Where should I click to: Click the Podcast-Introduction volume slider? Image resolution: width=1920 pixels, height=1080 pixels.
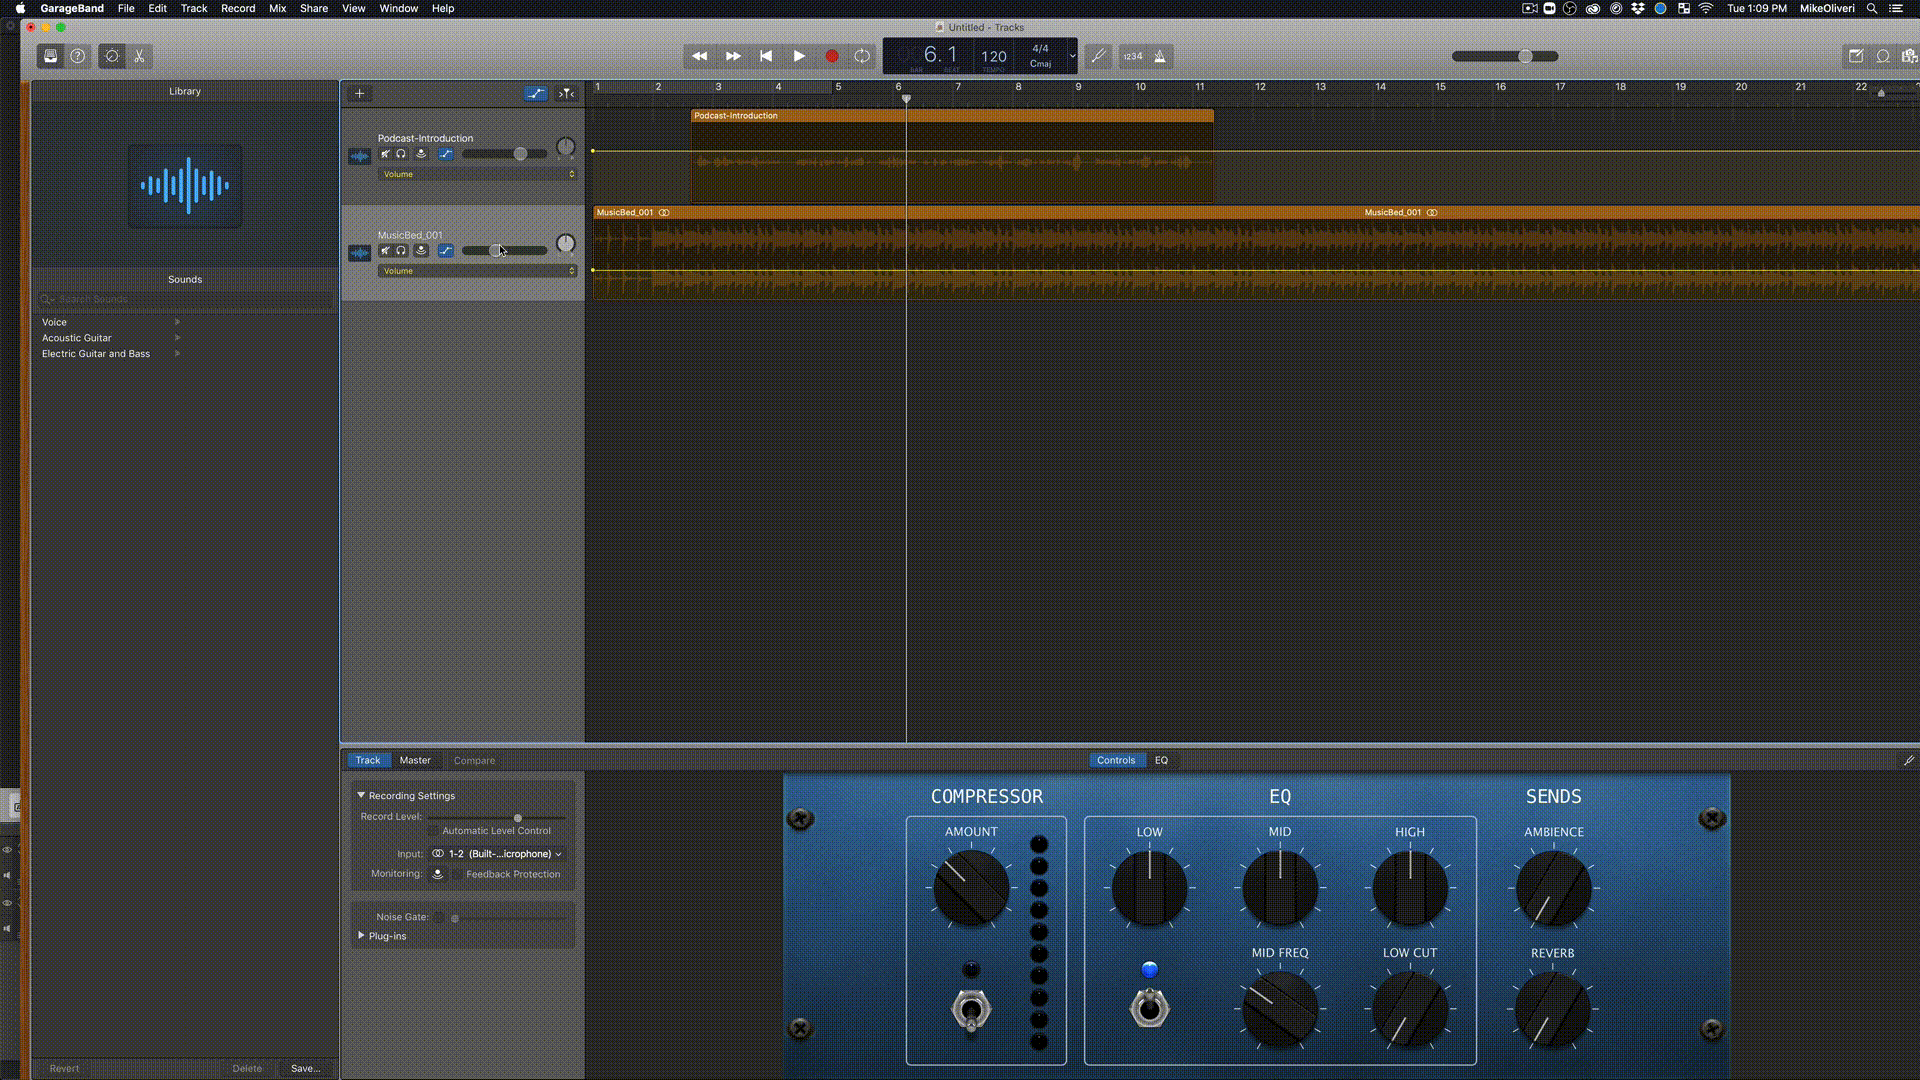[x=505, y=154]
